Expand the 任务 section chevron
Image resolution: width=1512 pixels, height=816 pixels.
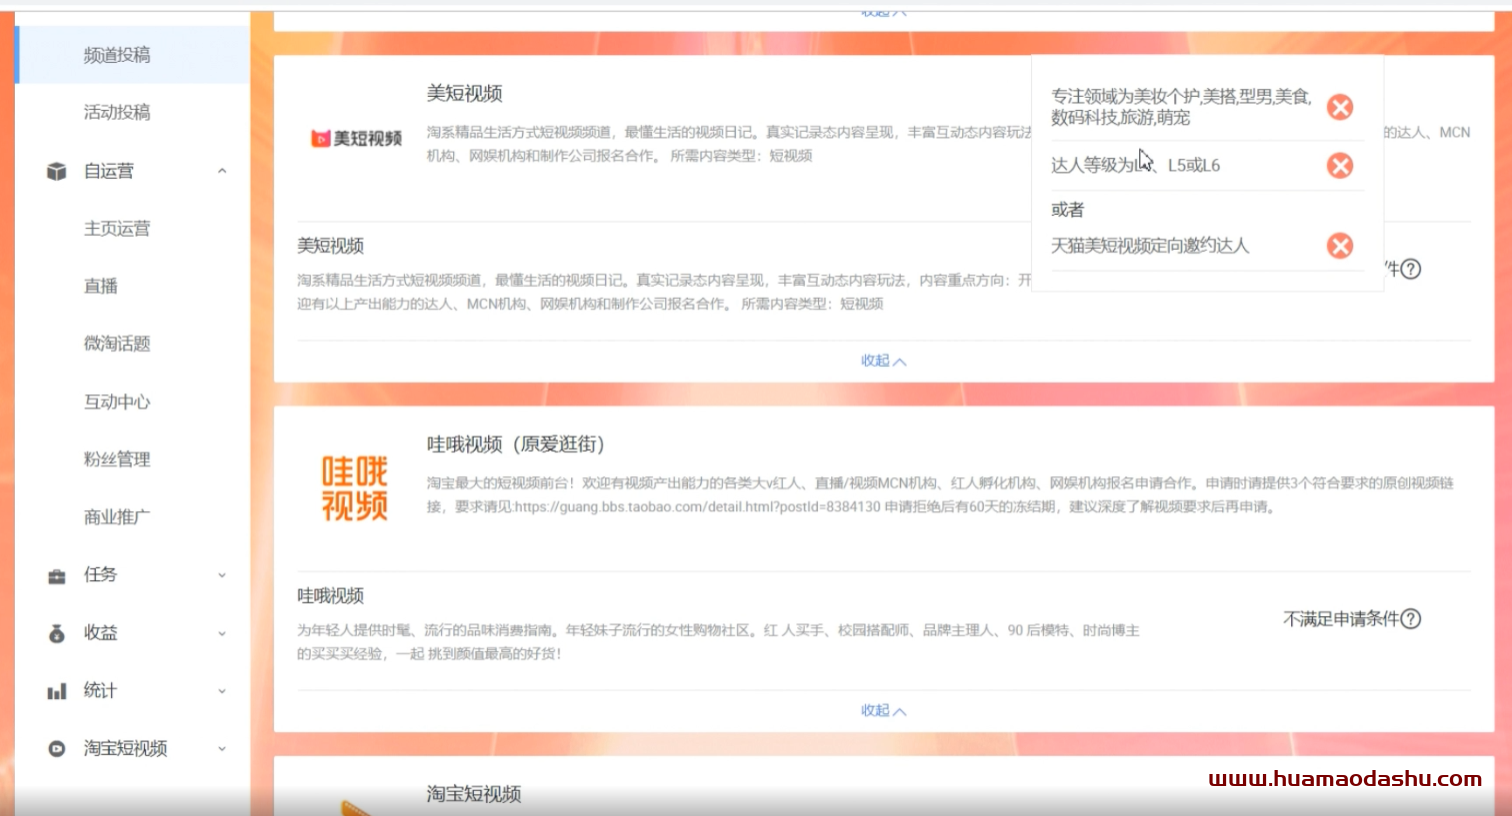tap(222, 575)
